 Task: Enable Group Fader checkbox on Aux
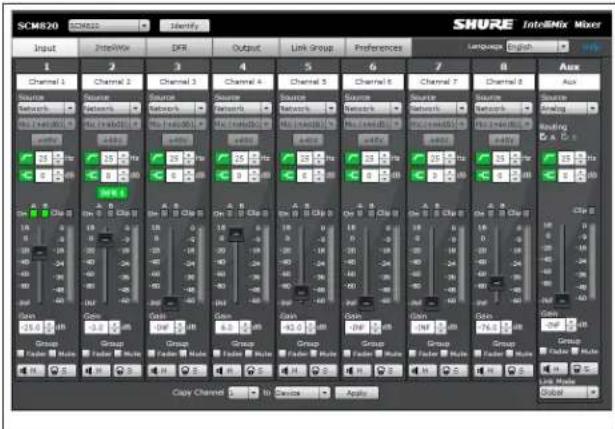pyautogui.click(x=543, y=351)
